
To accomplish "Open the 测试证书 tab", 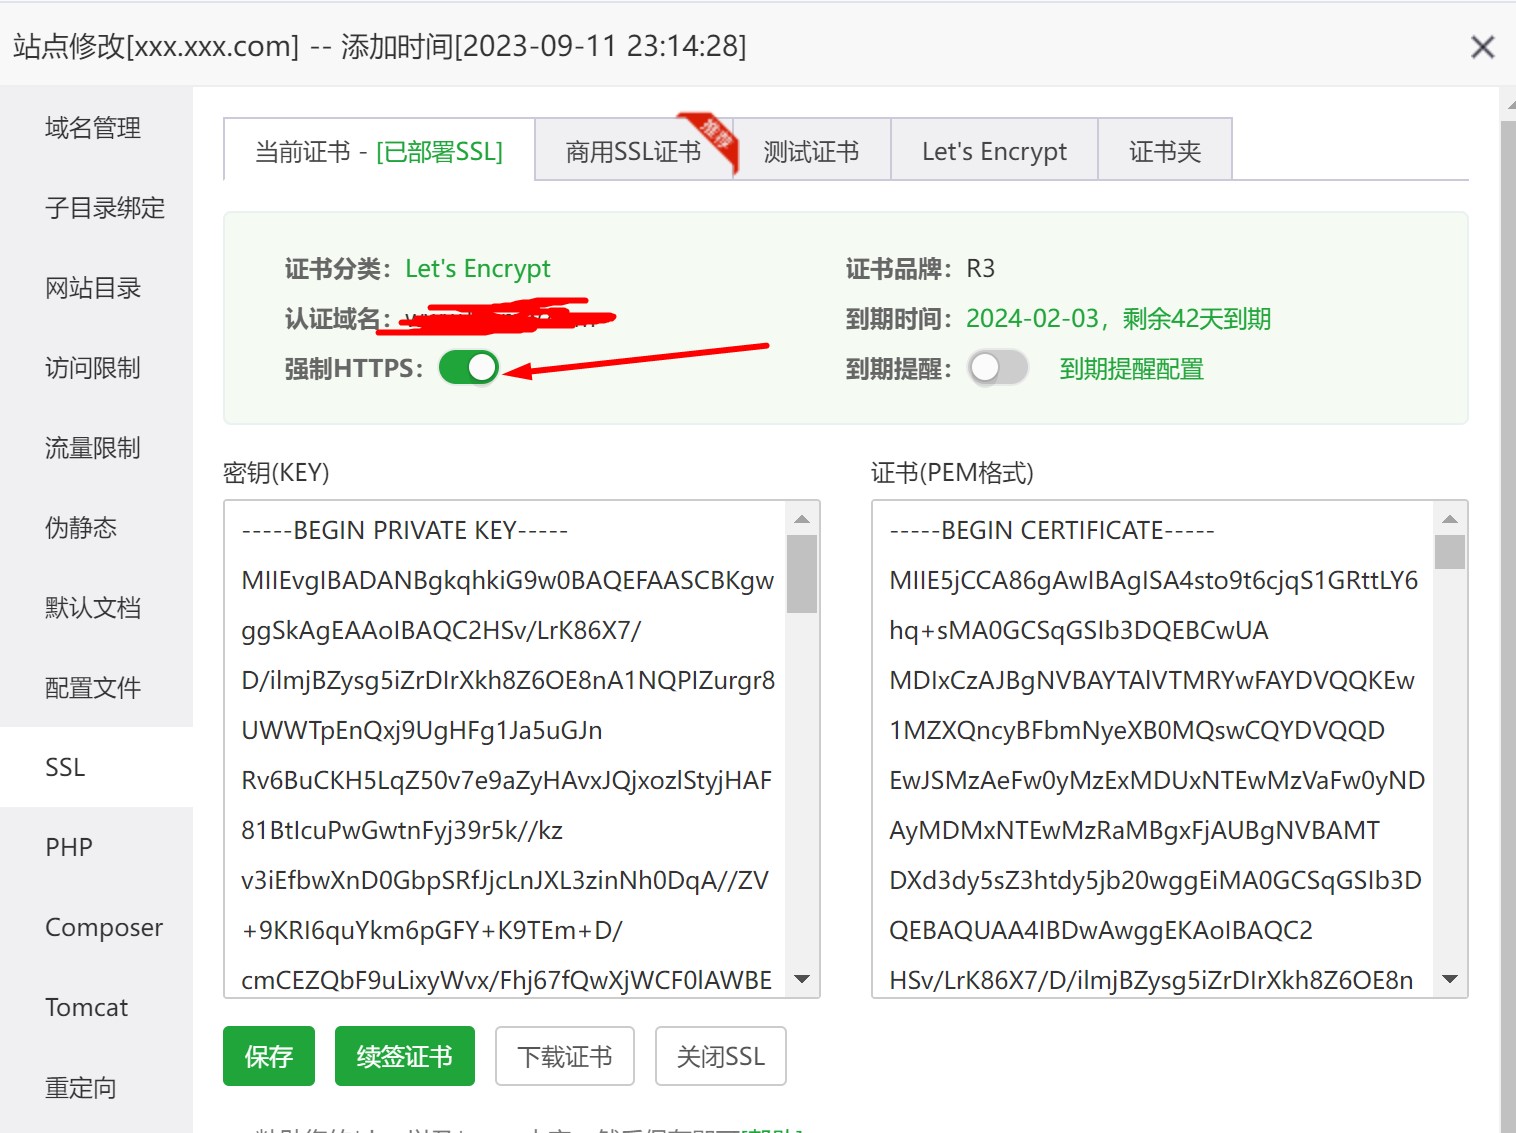I will 811,151.
